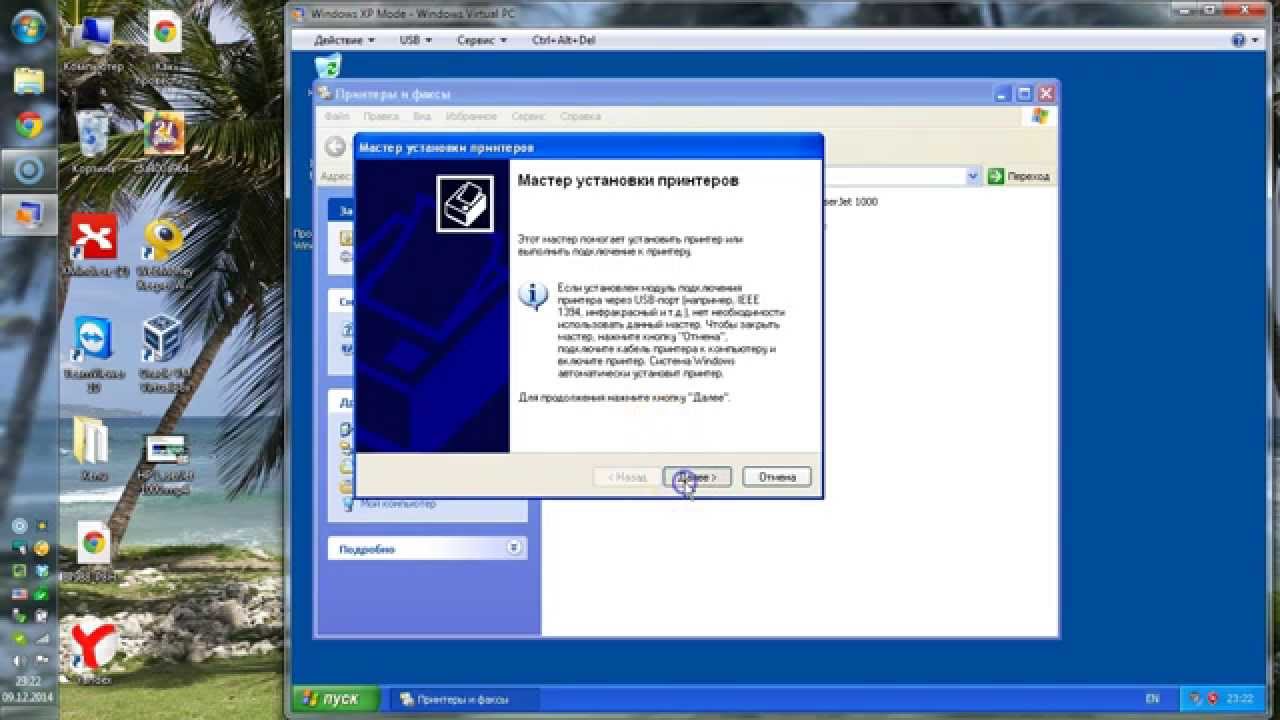Select the WebMoney Keeper desktop icon
1280x720 pixels.
click(163, 253)
